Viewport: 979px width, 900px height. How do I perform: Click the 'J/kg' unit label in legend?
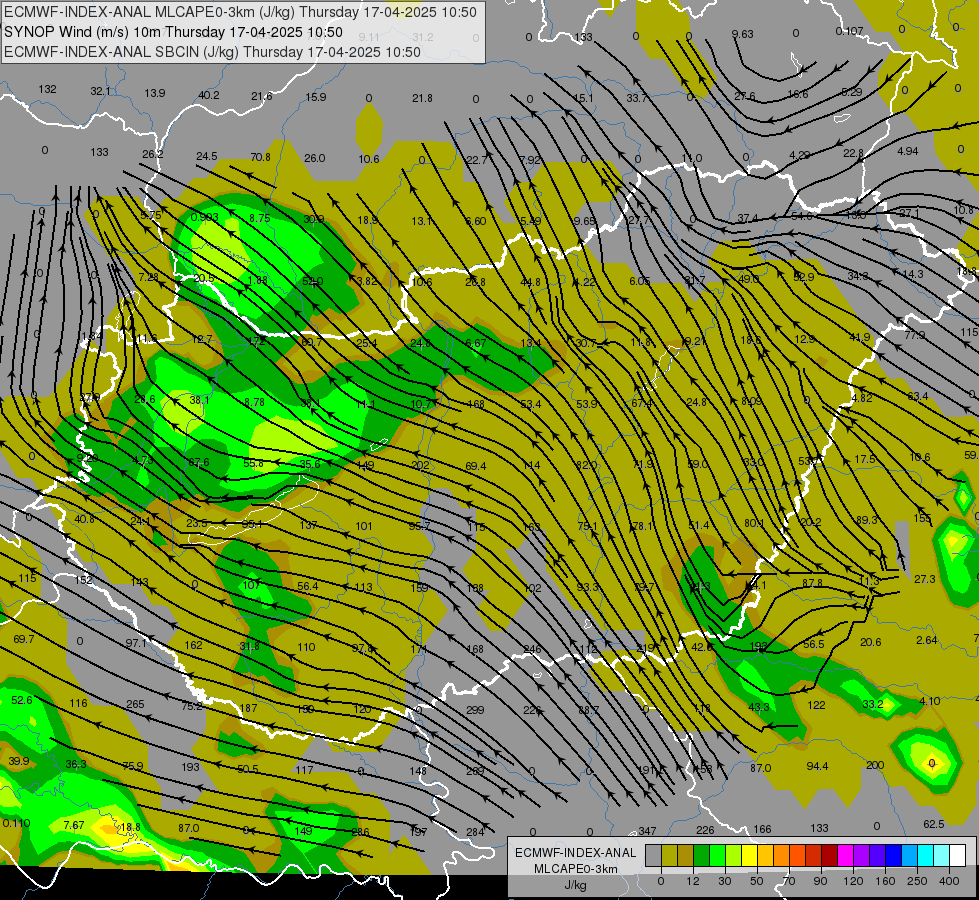pyautogui.click(x=576, y=885)
